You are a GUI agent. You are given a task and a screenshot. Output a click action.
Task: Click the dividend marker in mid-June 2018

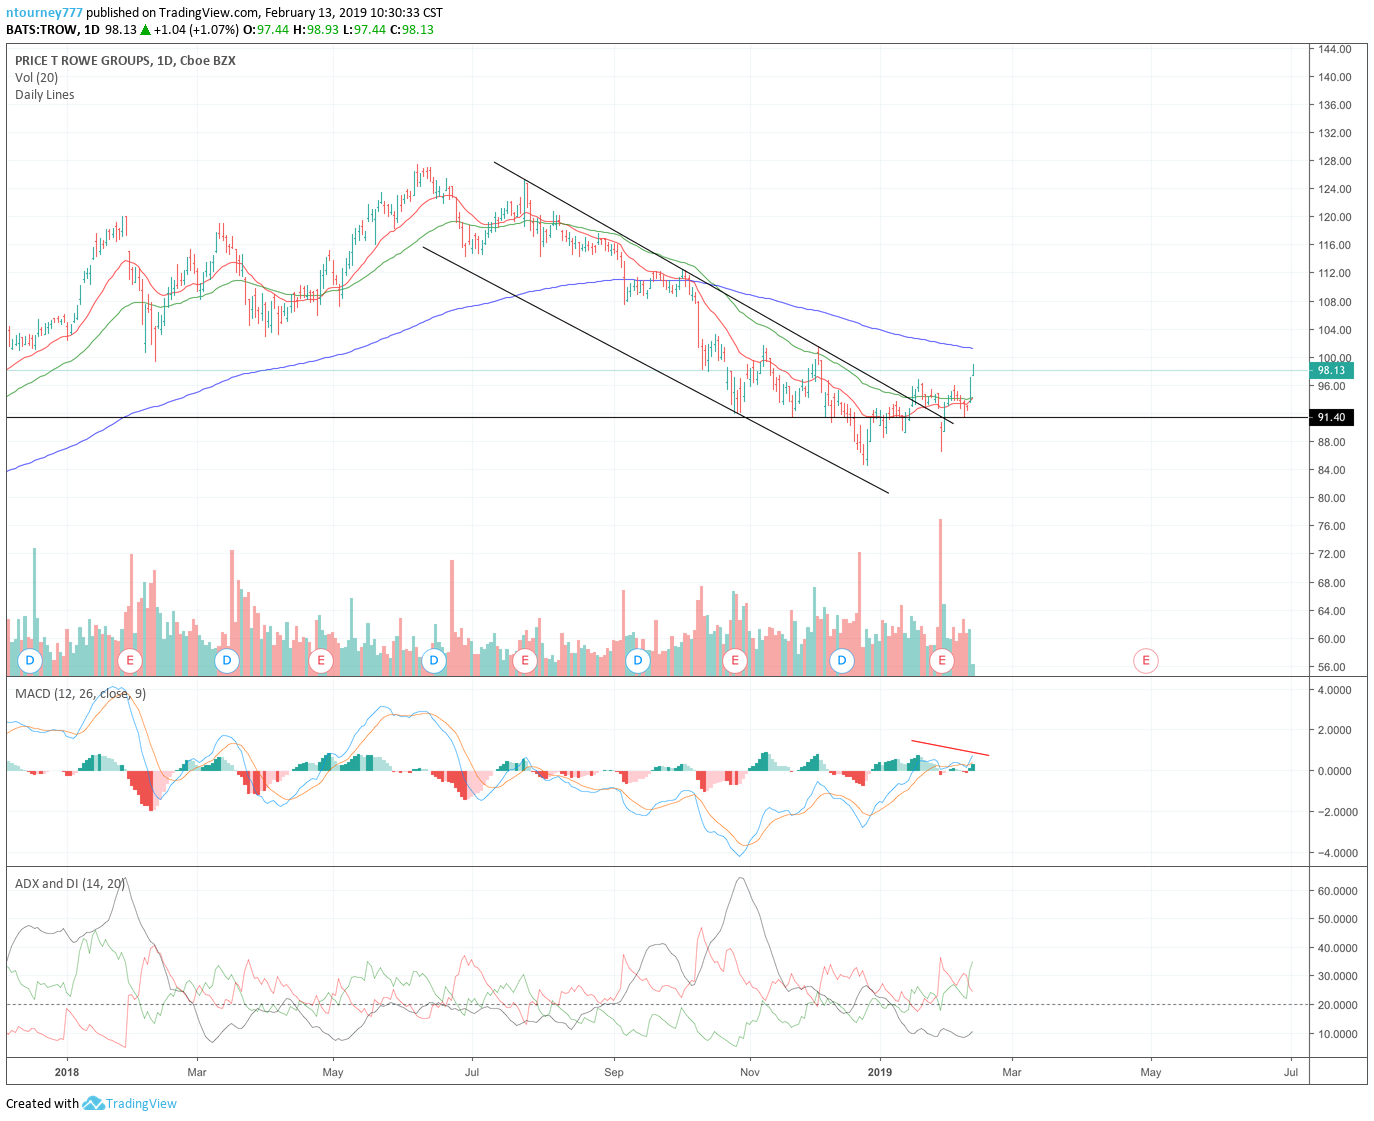pos(434,660)
